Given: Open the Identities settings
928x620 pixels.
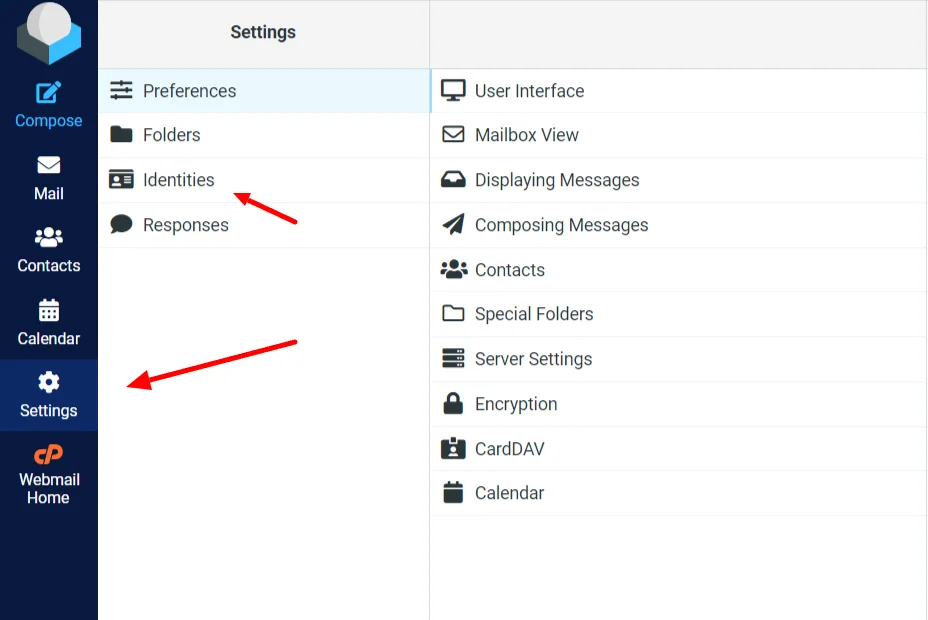Looking at the screenshot, I should [177, 180].
